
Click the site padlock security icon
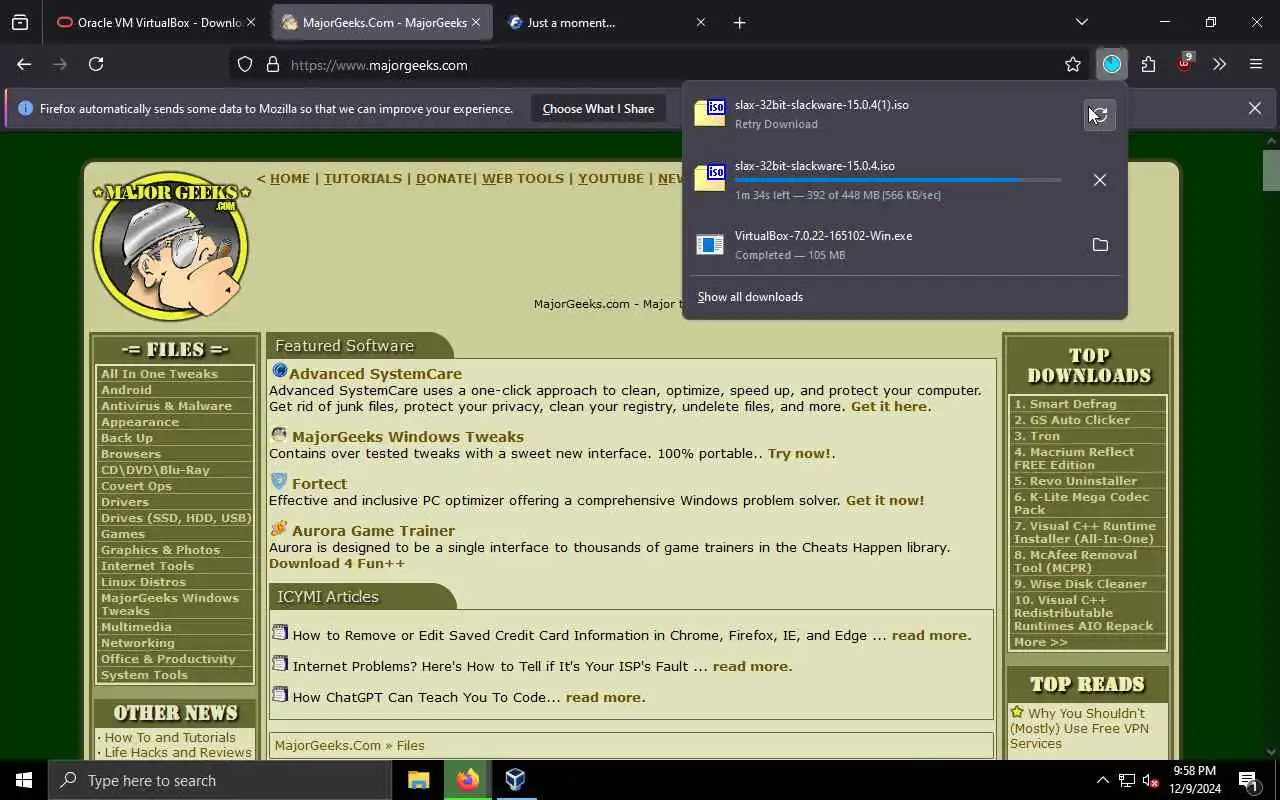[x=272, y=65]
